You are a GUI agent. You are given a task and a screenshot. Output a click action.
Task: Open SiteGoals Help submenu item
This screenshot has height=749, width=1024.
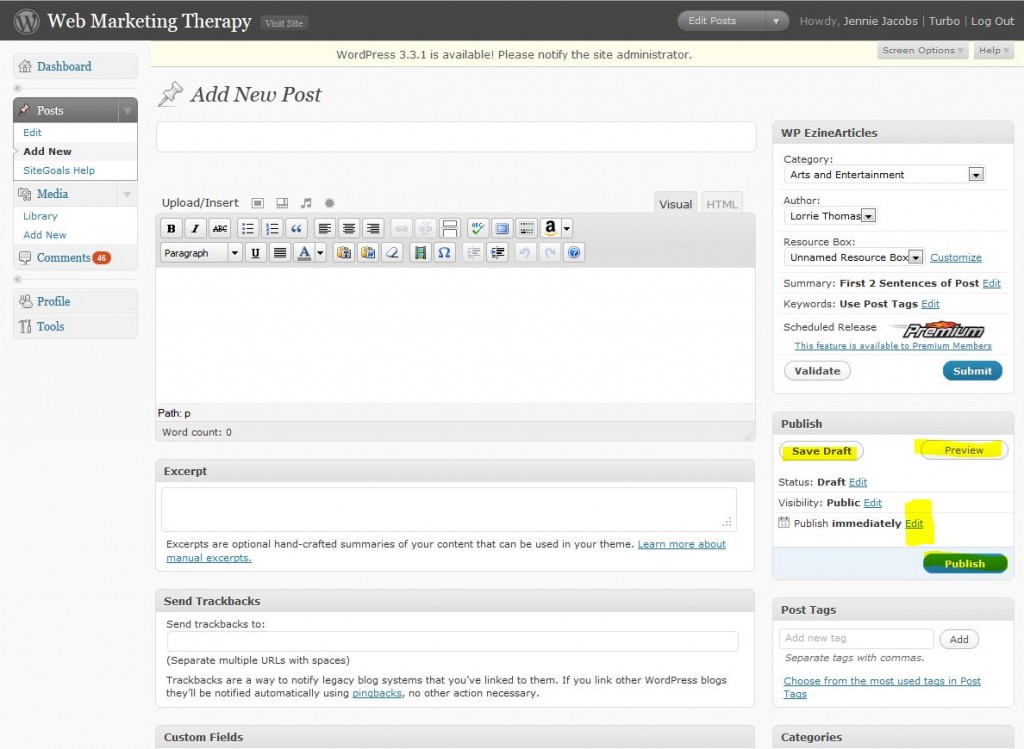tap(59, 170)
